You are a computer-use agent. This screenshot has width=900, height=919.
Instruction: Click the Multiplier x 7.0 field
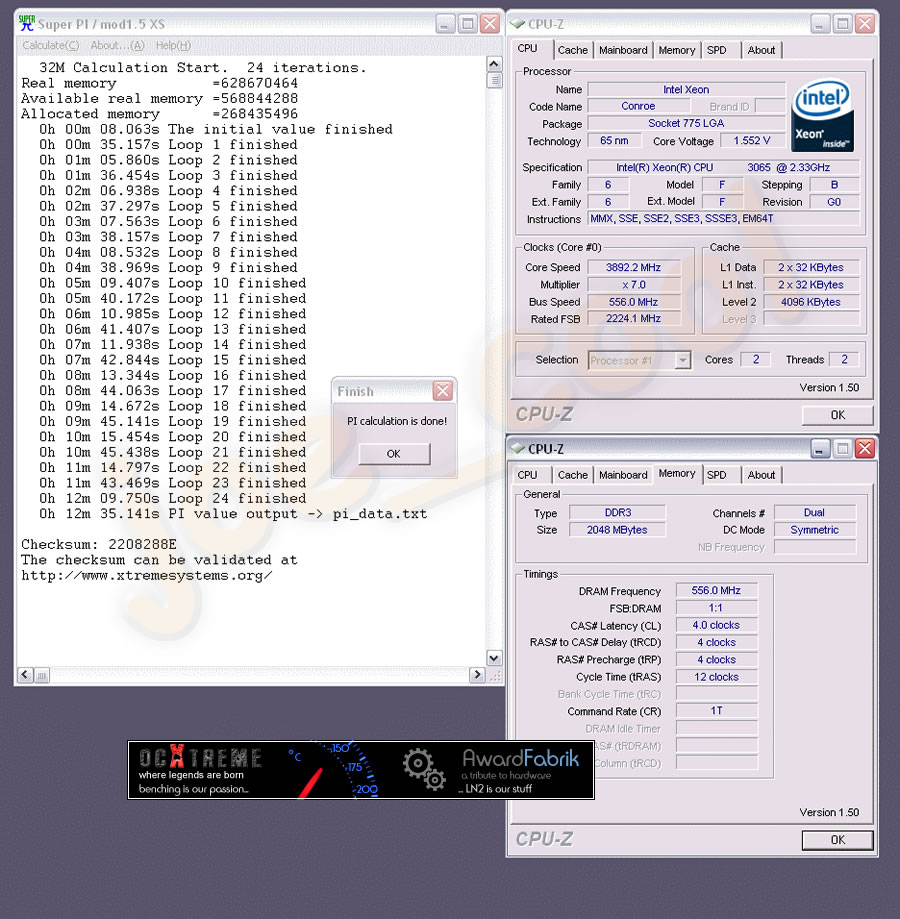pyautogui.click(x=633, y=285)
